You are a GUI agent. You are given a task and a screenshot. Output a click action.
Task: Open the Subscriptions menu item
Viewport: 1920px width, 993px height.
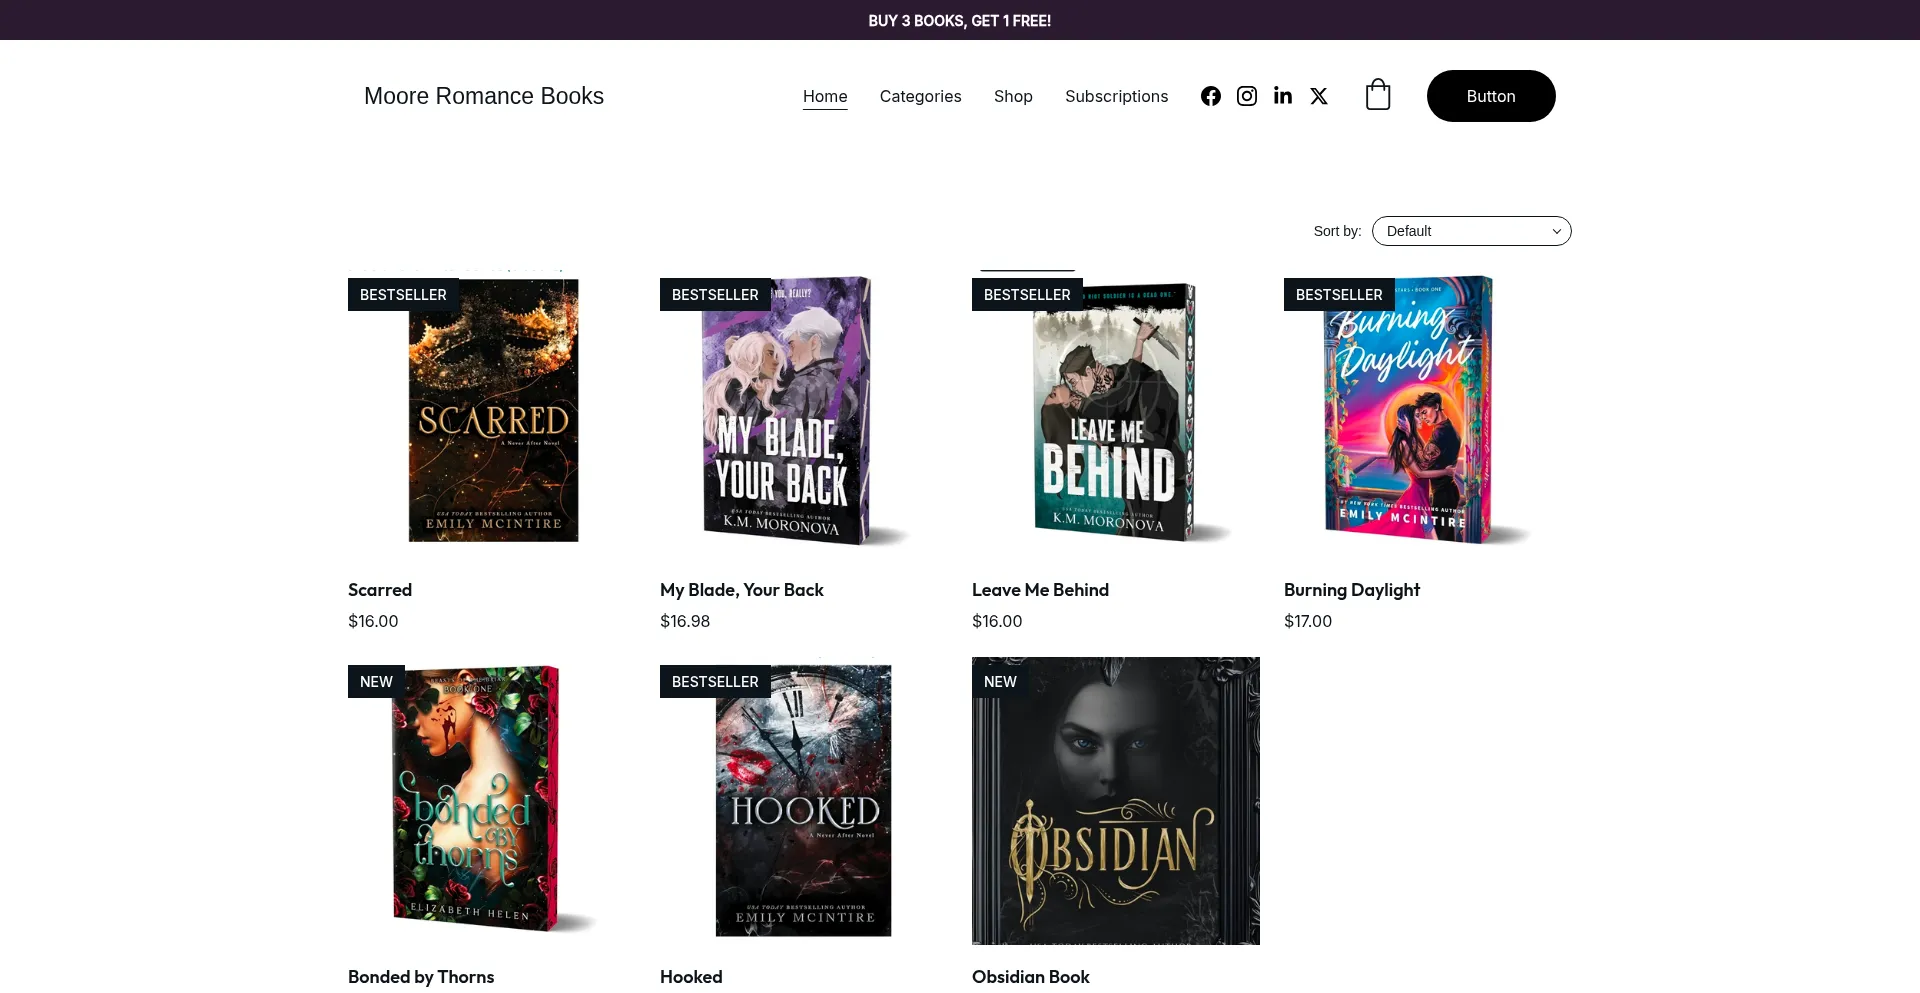tap(1116, 96)
